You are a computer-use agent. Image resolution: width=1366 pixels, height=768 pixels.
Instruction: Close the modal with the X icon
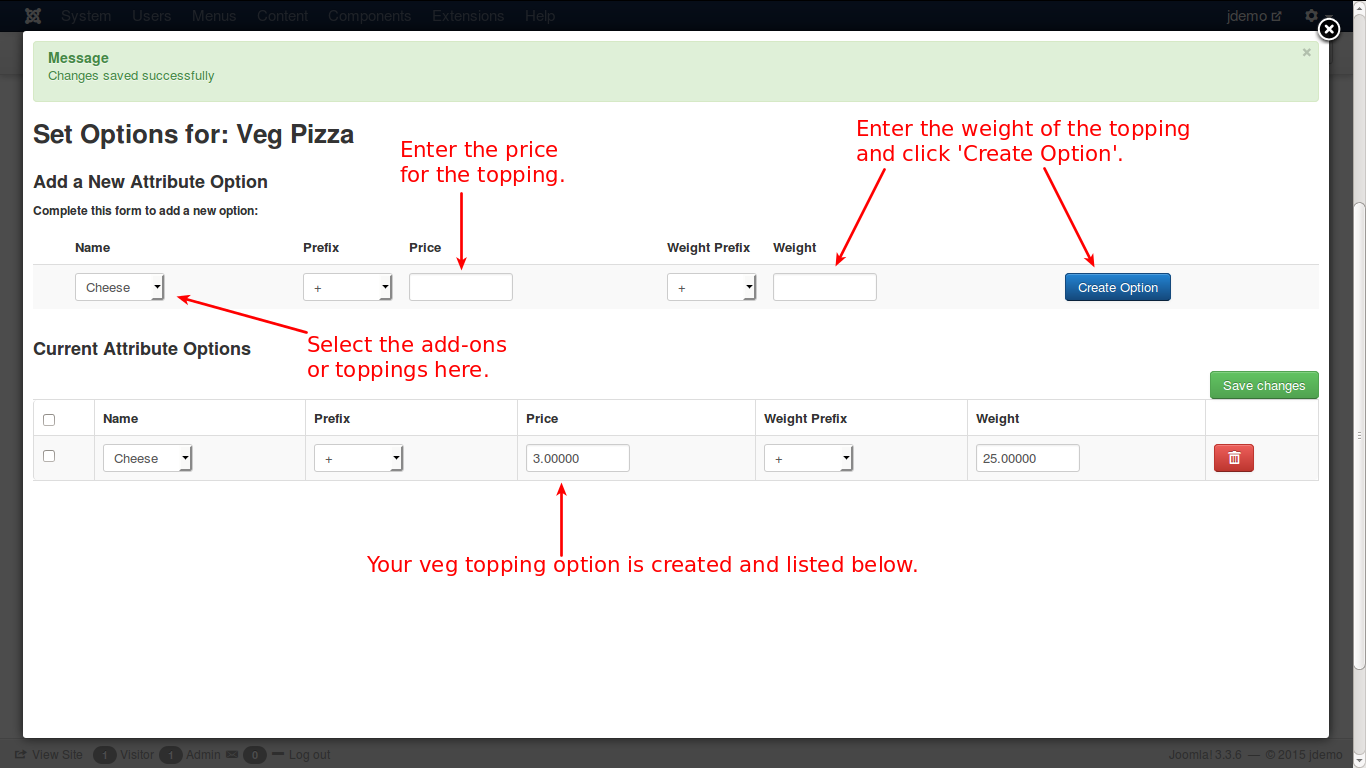click(1328, 30)
